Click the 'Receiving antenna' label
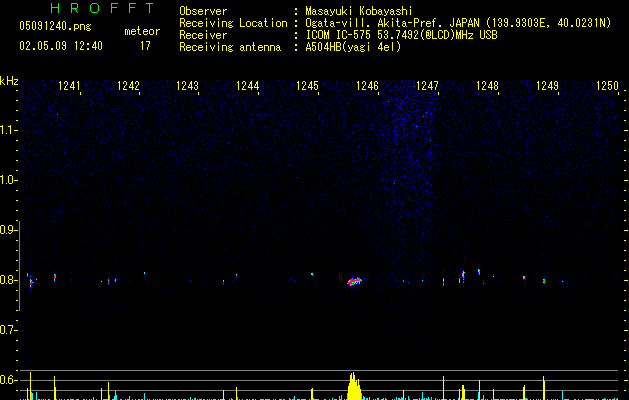The width and height of the screenshot is (629, 400). coord(230,47)
